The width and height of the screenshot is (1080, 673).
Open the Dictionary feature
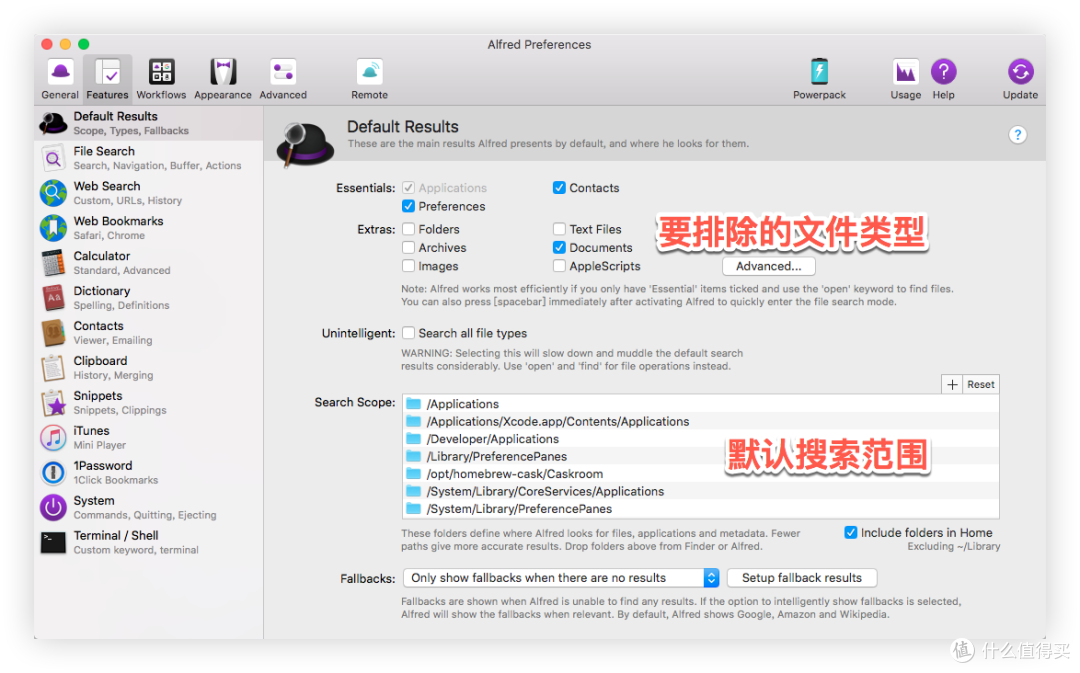click(x=149, y=298)
